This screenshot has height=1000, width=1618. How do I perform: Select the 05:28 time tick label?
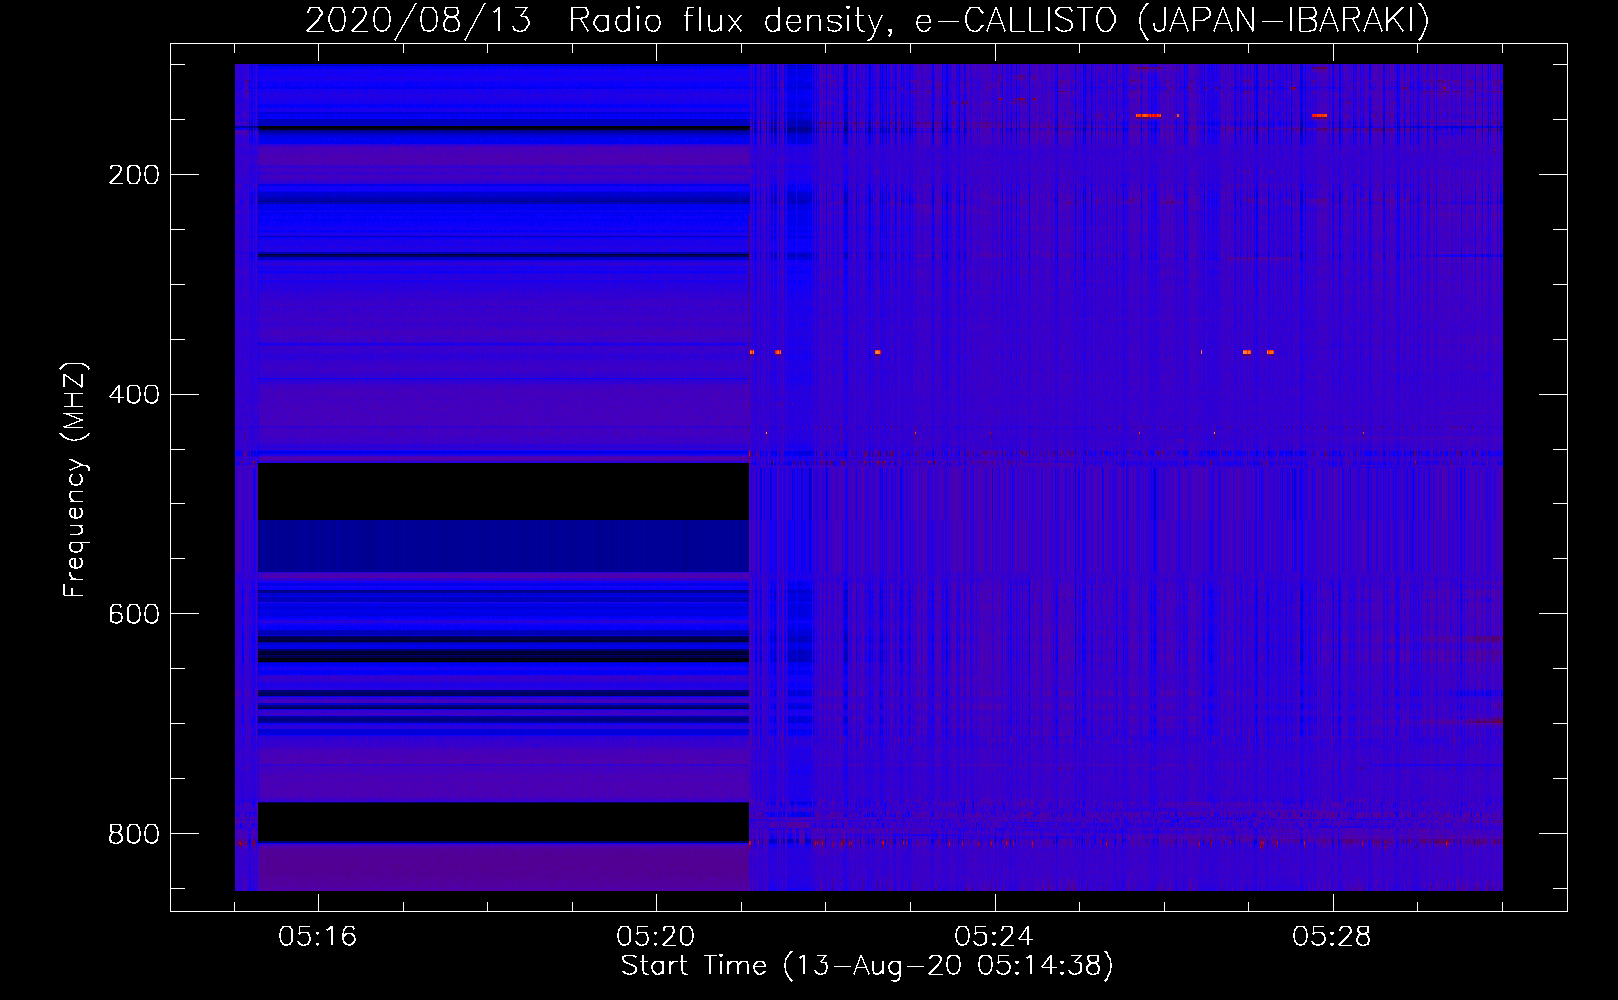[x=1332, y=936]
